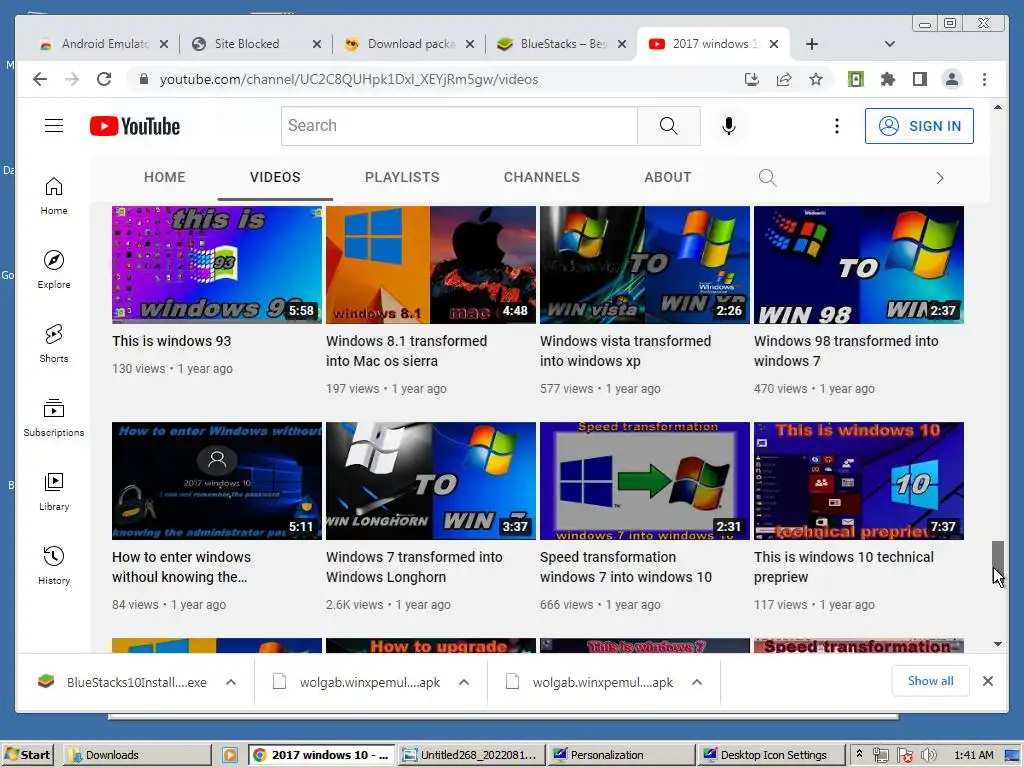The width and height of the screenshot is (1024, 768).
Task: Open Downloads window from taskbar
Action: click(x=137, y=755)
